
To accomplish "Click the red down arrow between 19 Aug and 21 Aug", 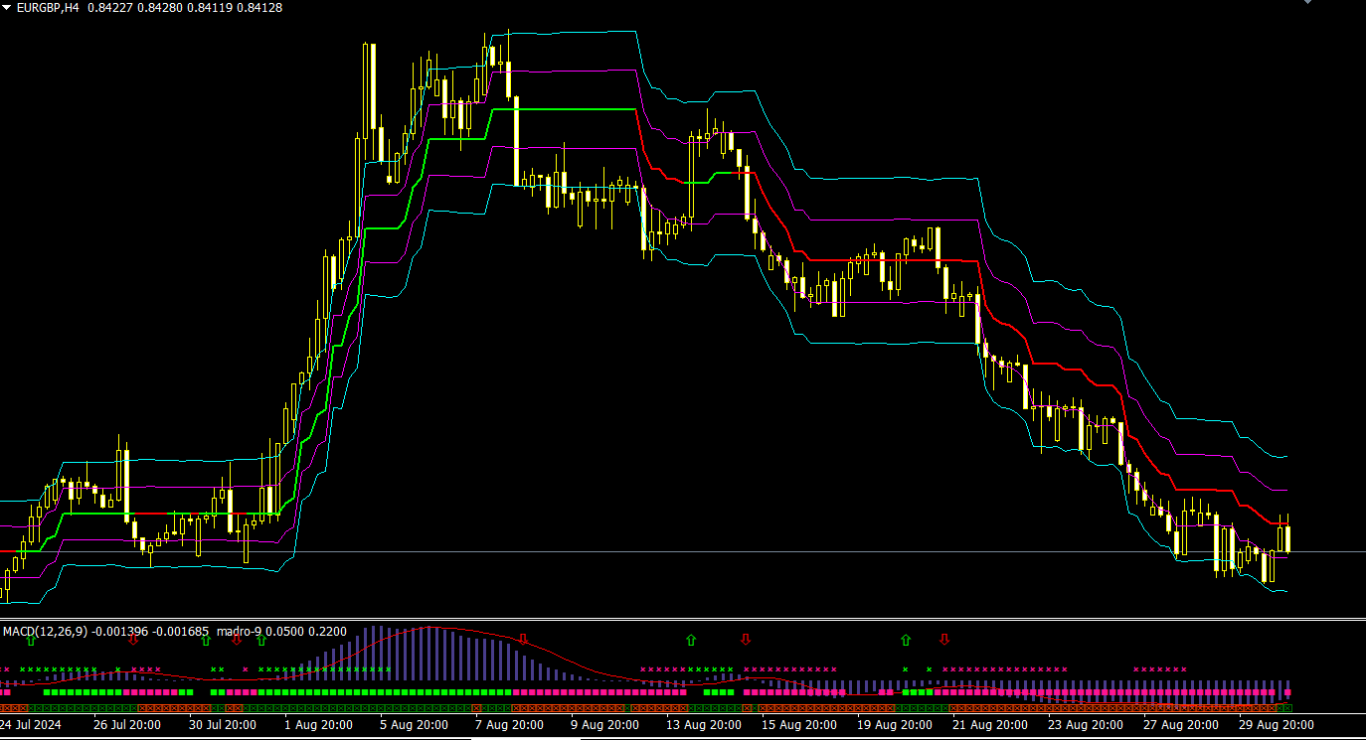I will click(944, 639).
